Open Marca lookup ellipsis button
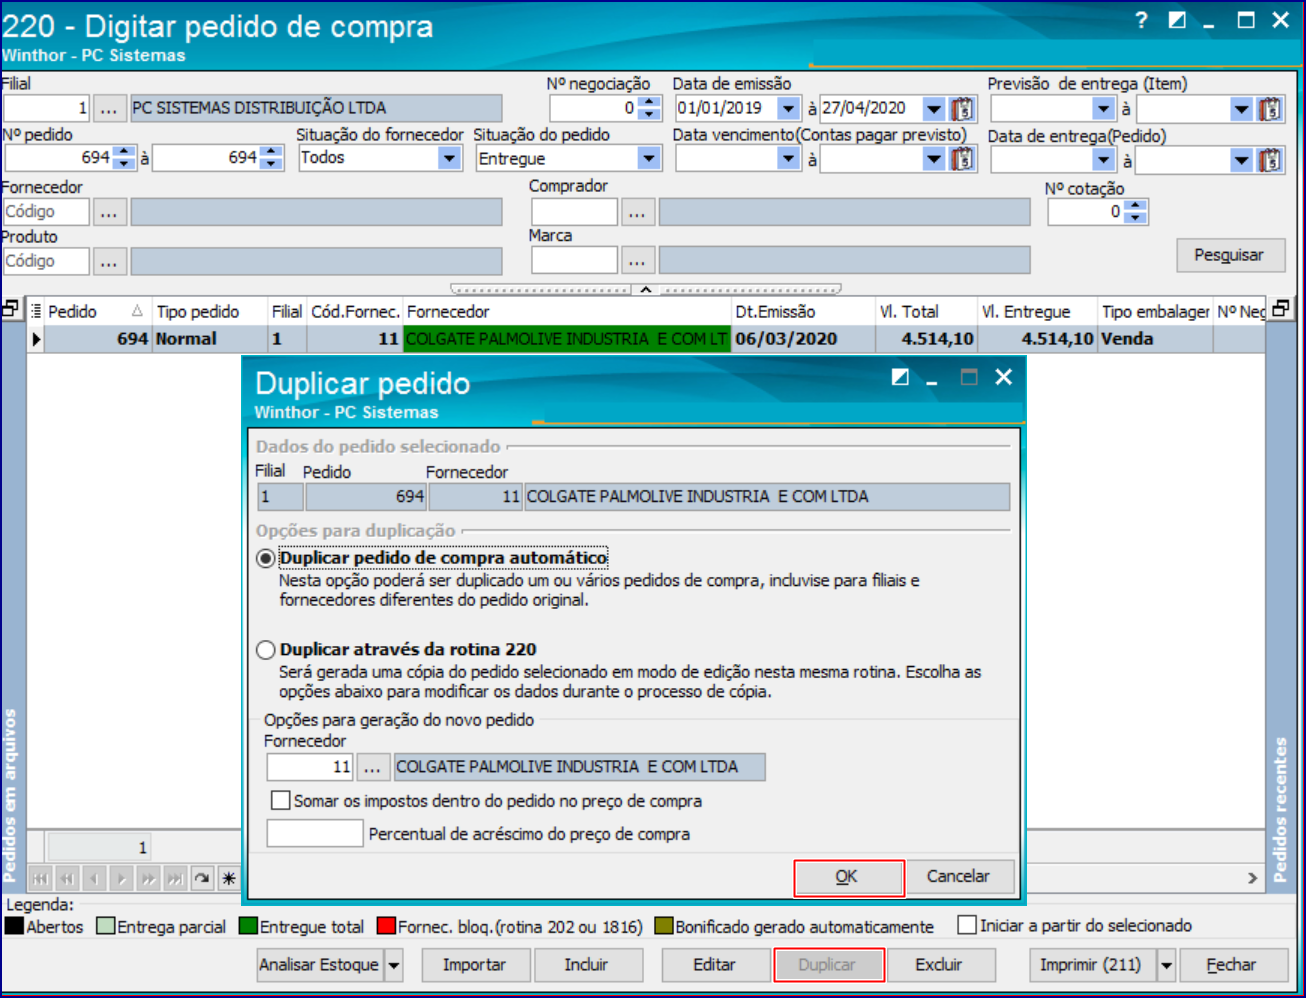This screenshot has width=1306, height=998. [637, 261]
